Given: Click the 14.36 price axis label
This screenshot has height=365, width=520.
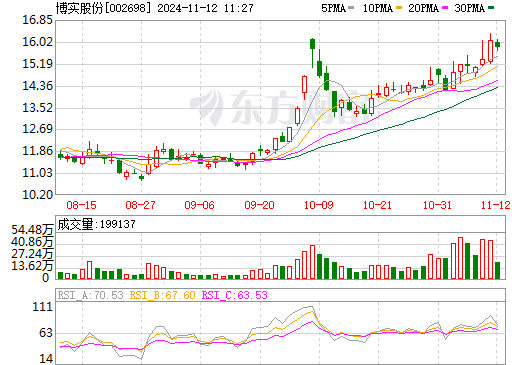Looking at the screenshot, I should coord(37,86).
